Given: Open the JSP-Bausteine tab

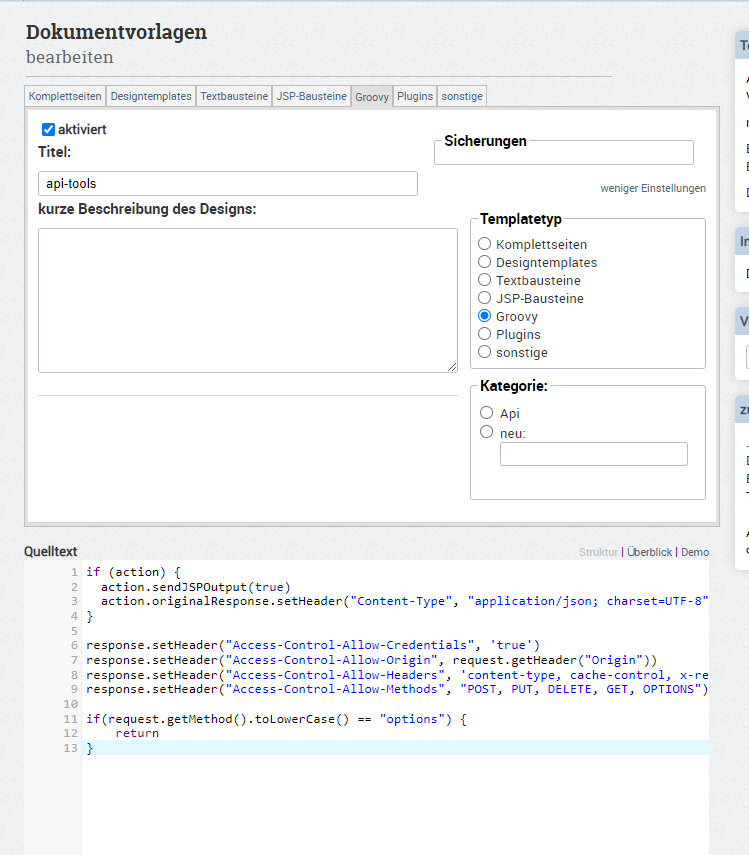Looking at the screenshot, I should 311,97.
